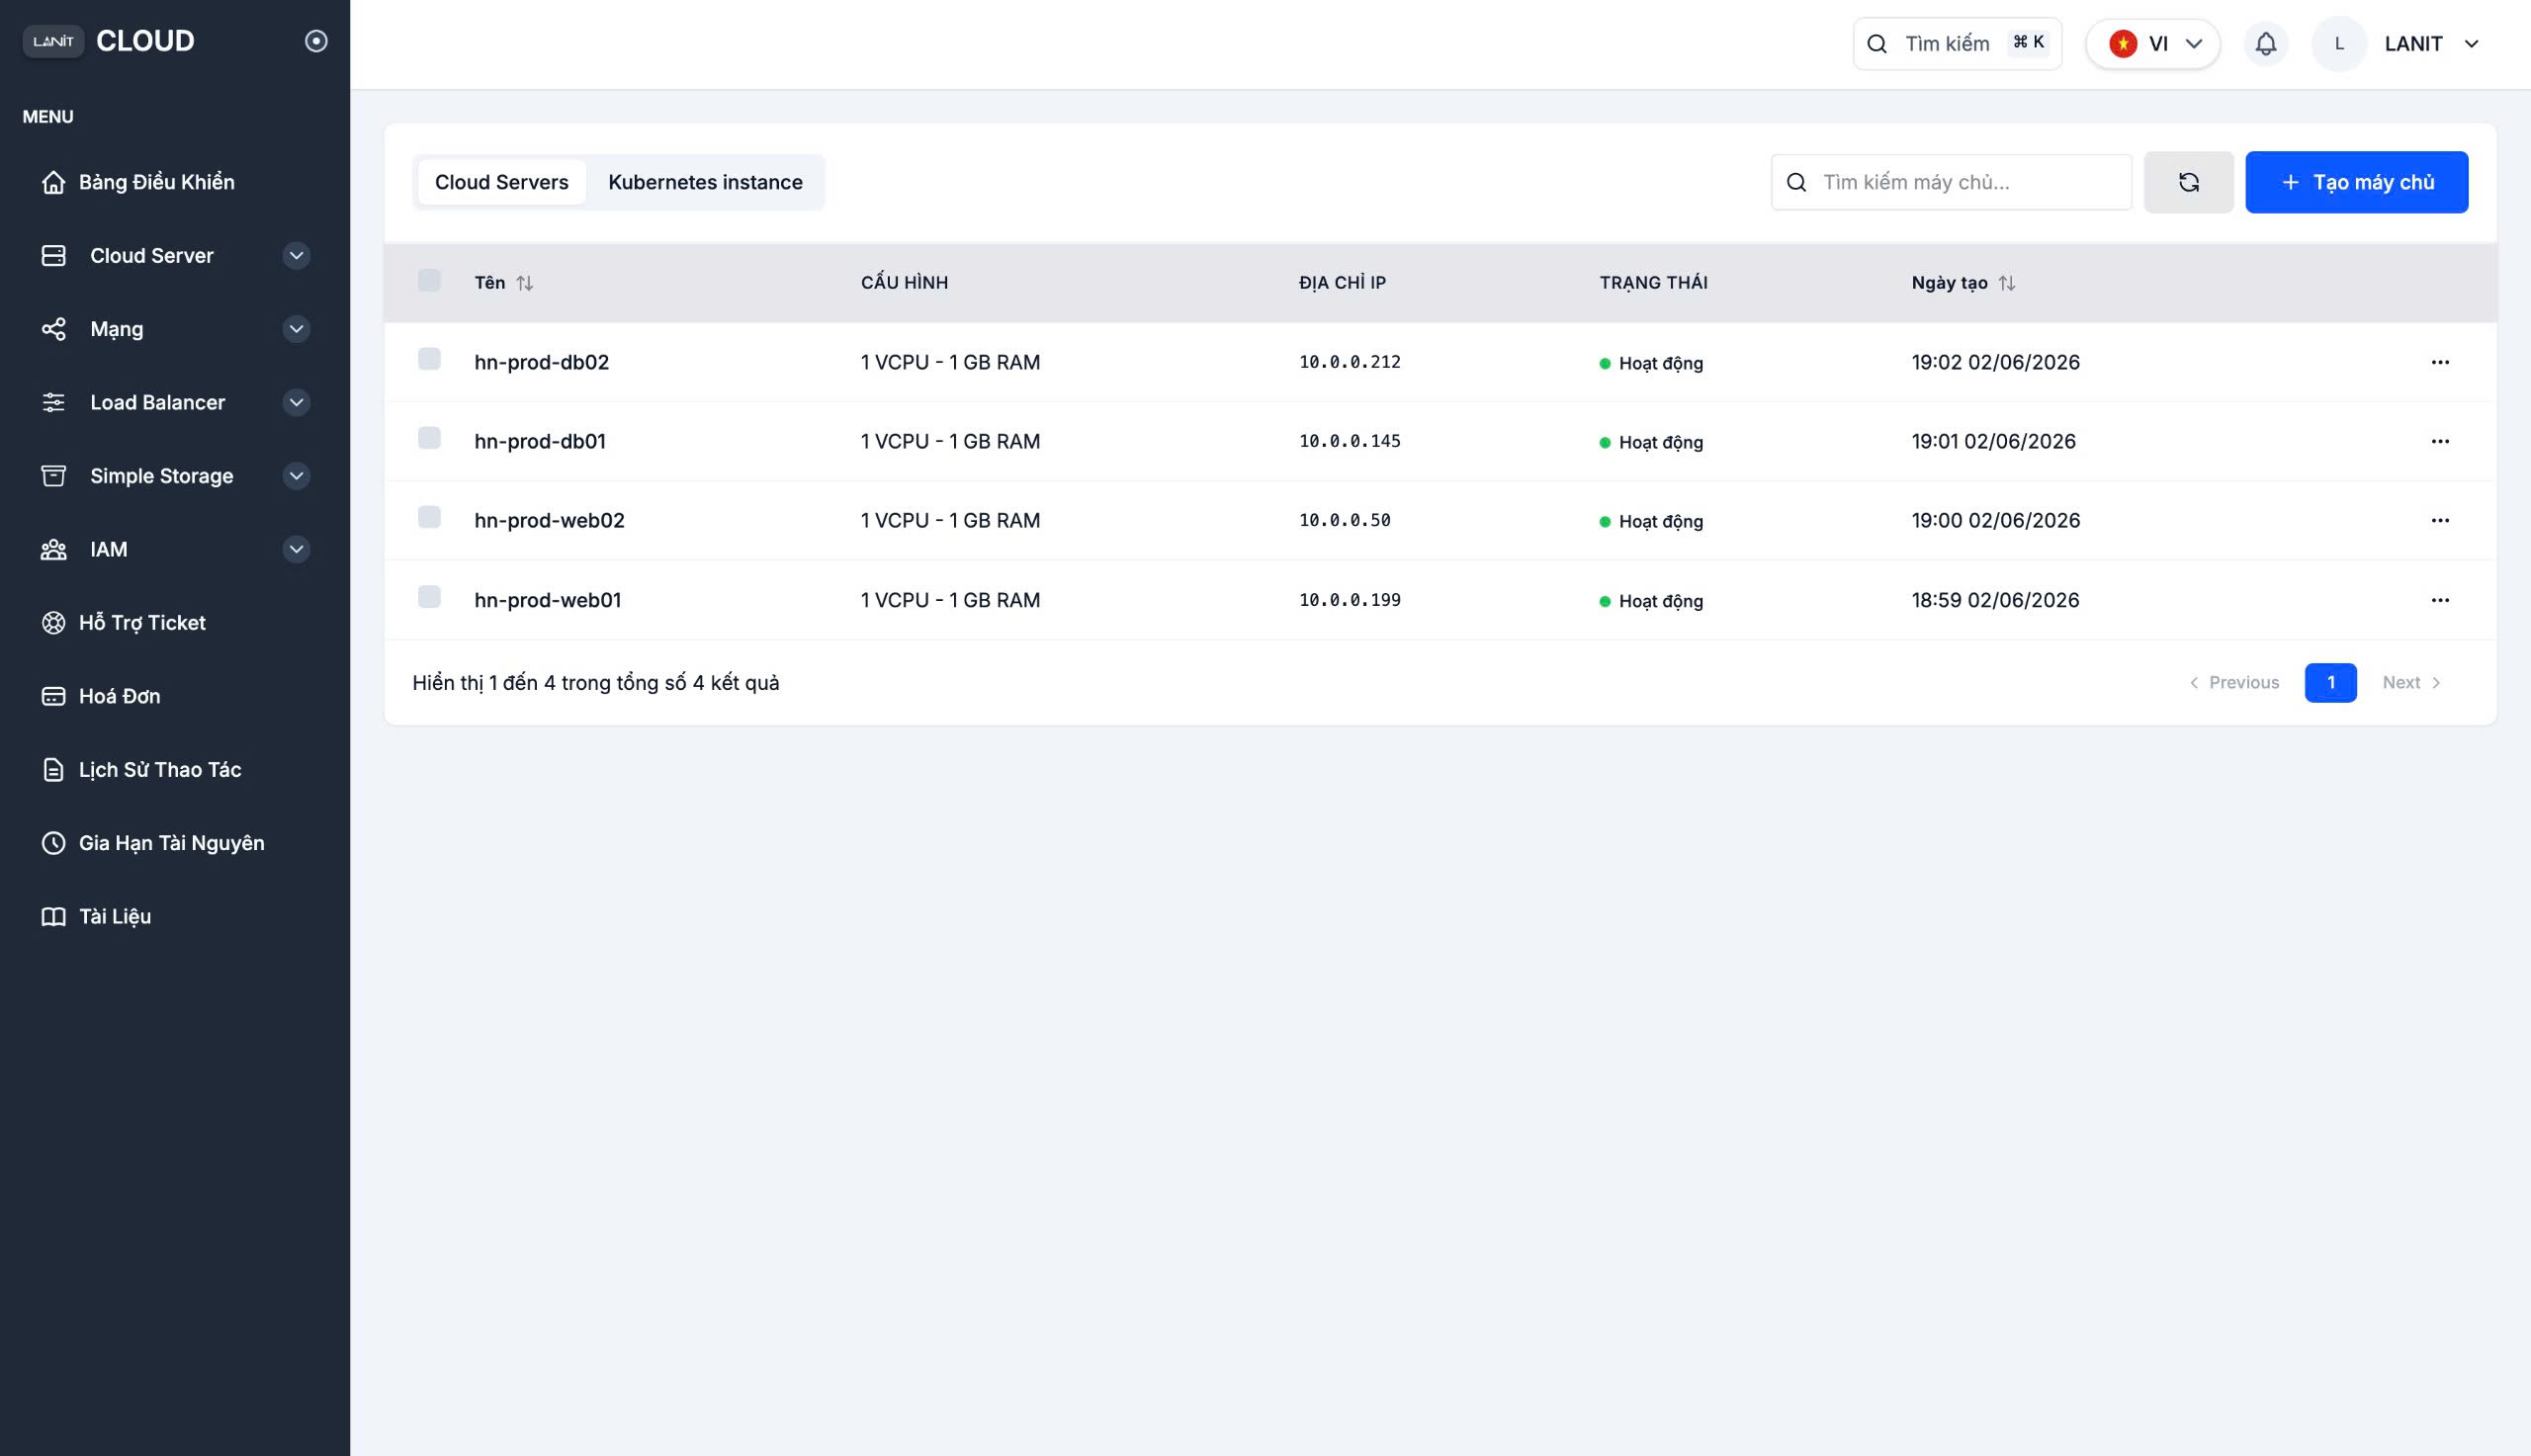Open actions menu for hn-prod-db01
The height and width of the screenshot is (1456, 2531).
pos(2440,441)
